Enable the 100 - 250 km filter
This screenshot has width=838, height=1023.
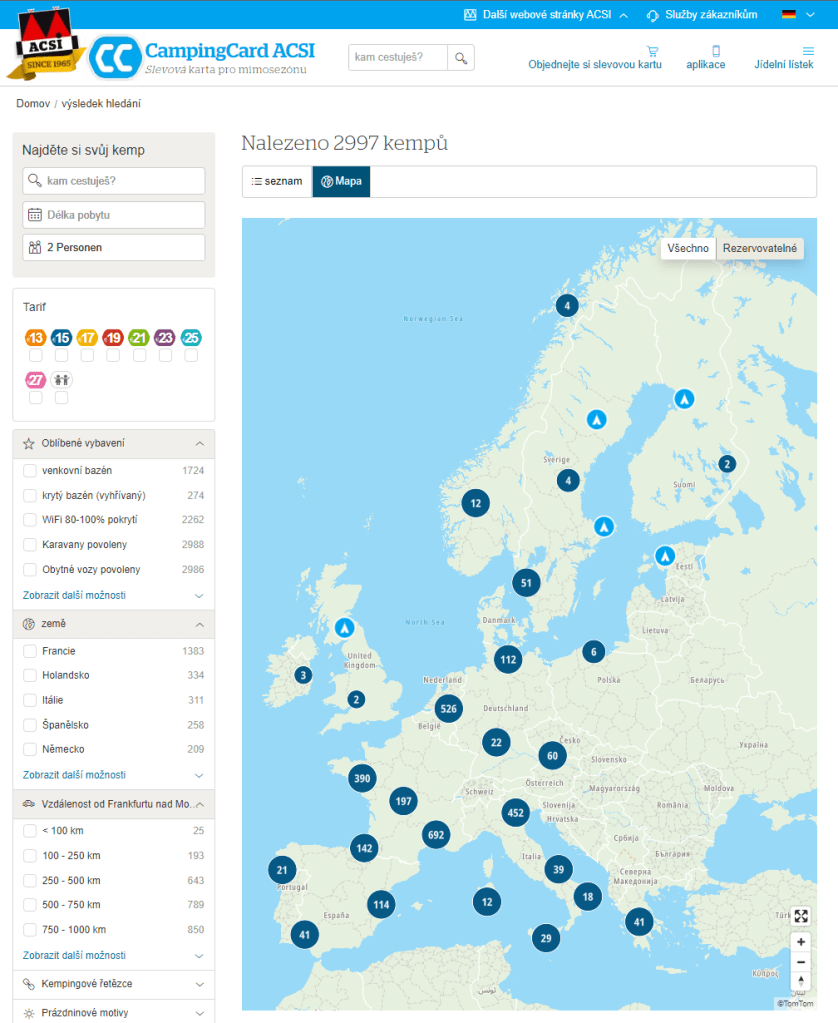[x=30, y=856]
